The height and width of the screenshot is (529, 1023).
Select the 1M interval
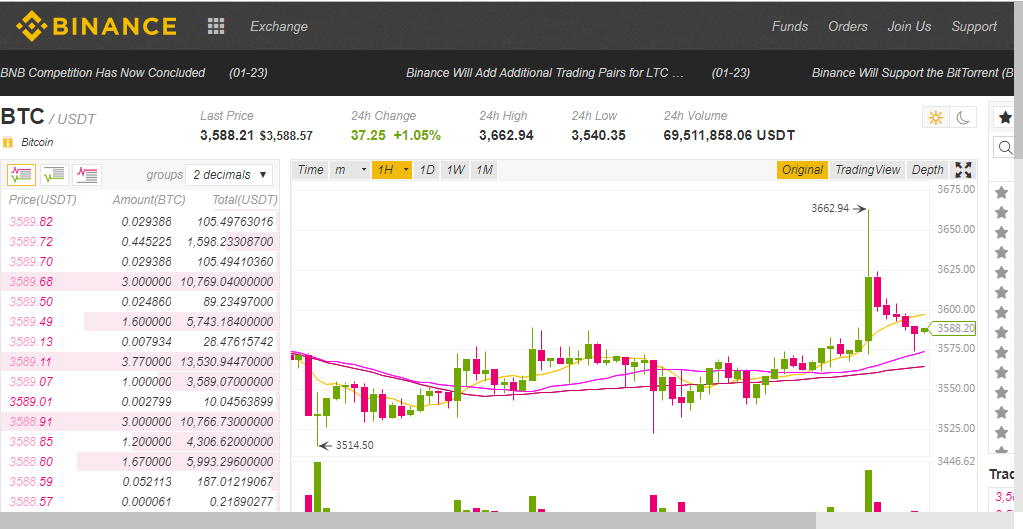click(484, 170)
